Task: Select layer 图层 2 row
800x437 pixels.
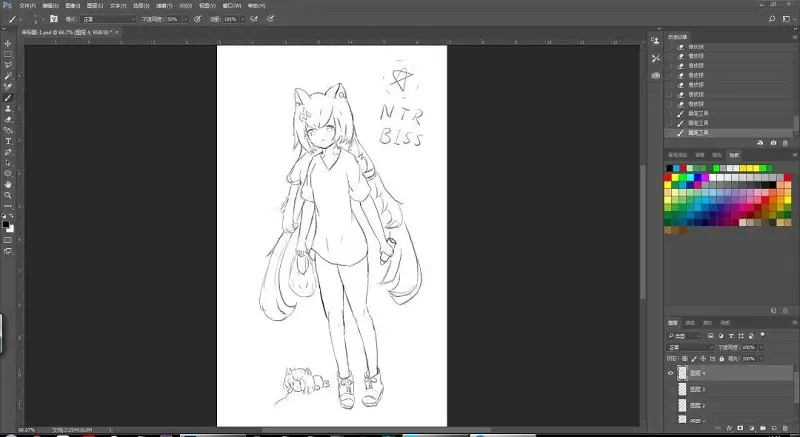Action: (730, 406)
